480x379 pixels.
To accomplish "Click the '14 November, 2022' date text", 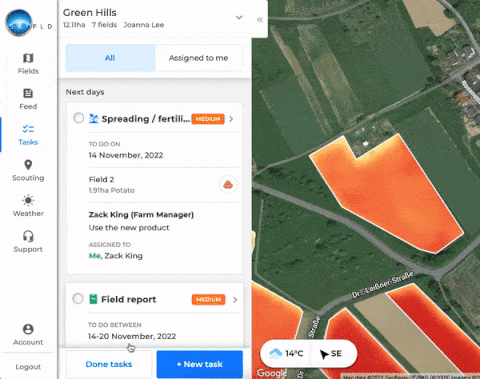I will [126, 155].
